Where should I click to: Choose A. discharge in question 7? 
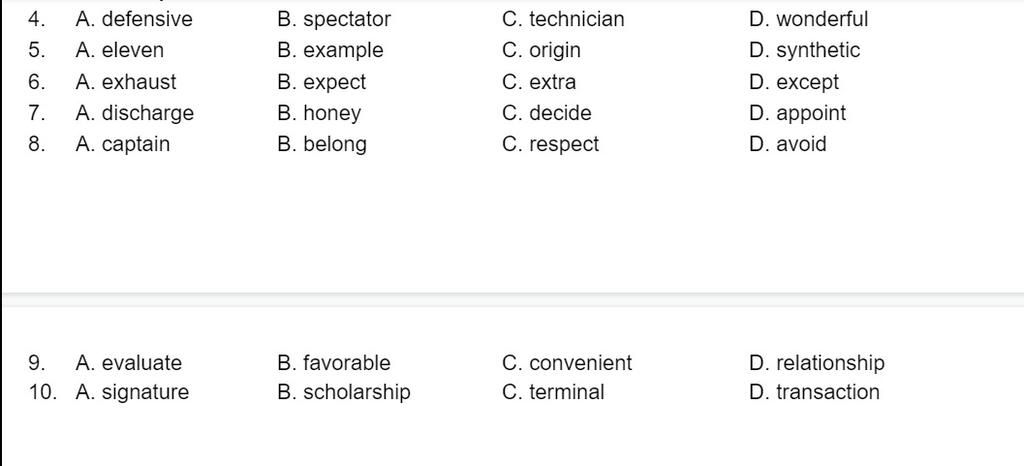(x=135, y=114)
